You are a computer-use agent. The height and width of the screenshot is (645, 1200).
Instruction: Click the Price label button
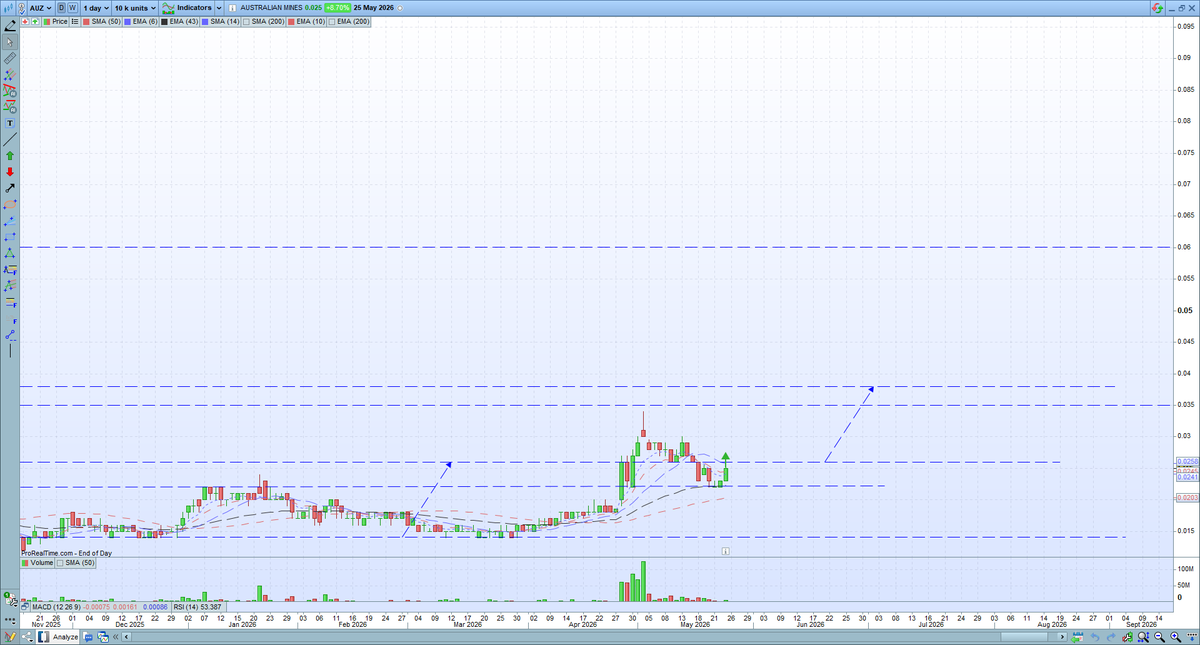click(55, 21)
